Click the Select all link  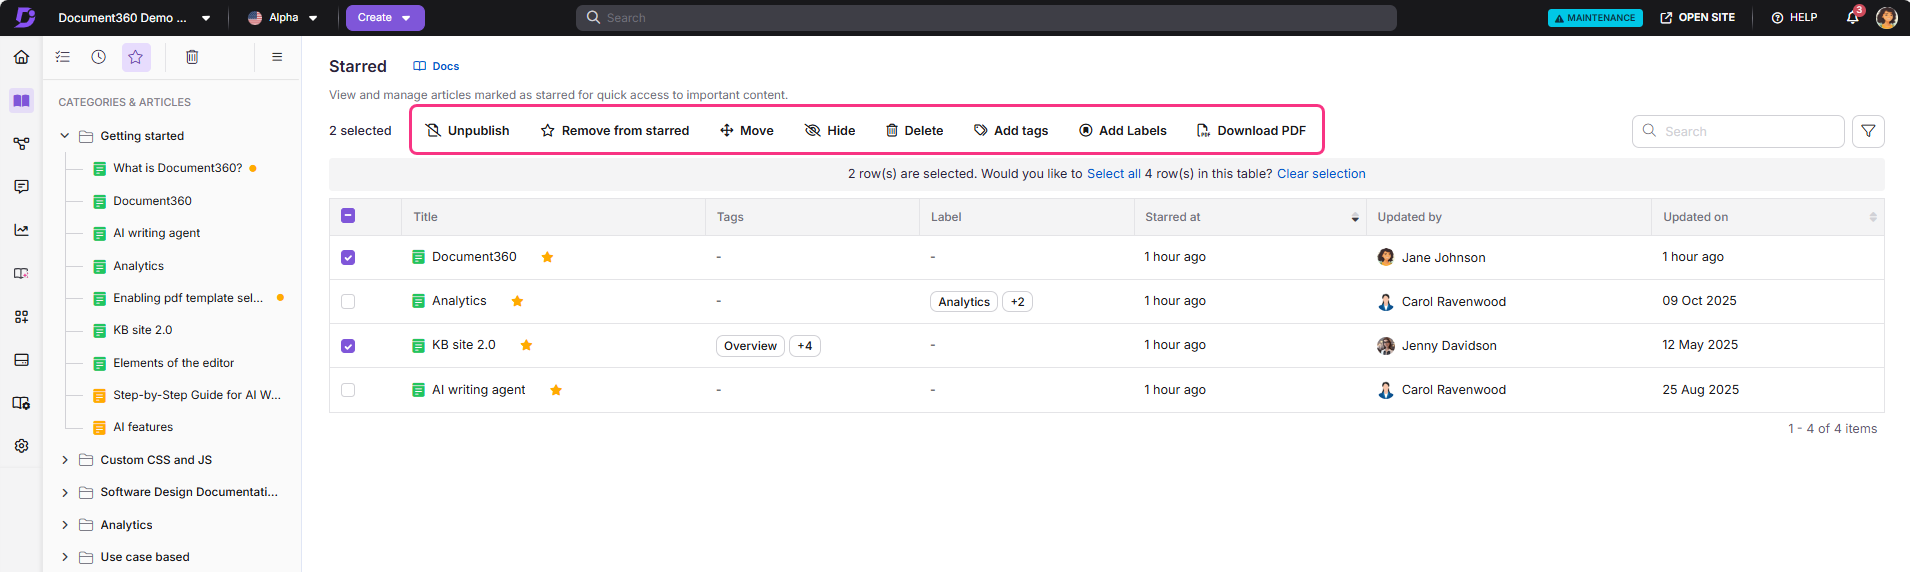pos(1114,174)
